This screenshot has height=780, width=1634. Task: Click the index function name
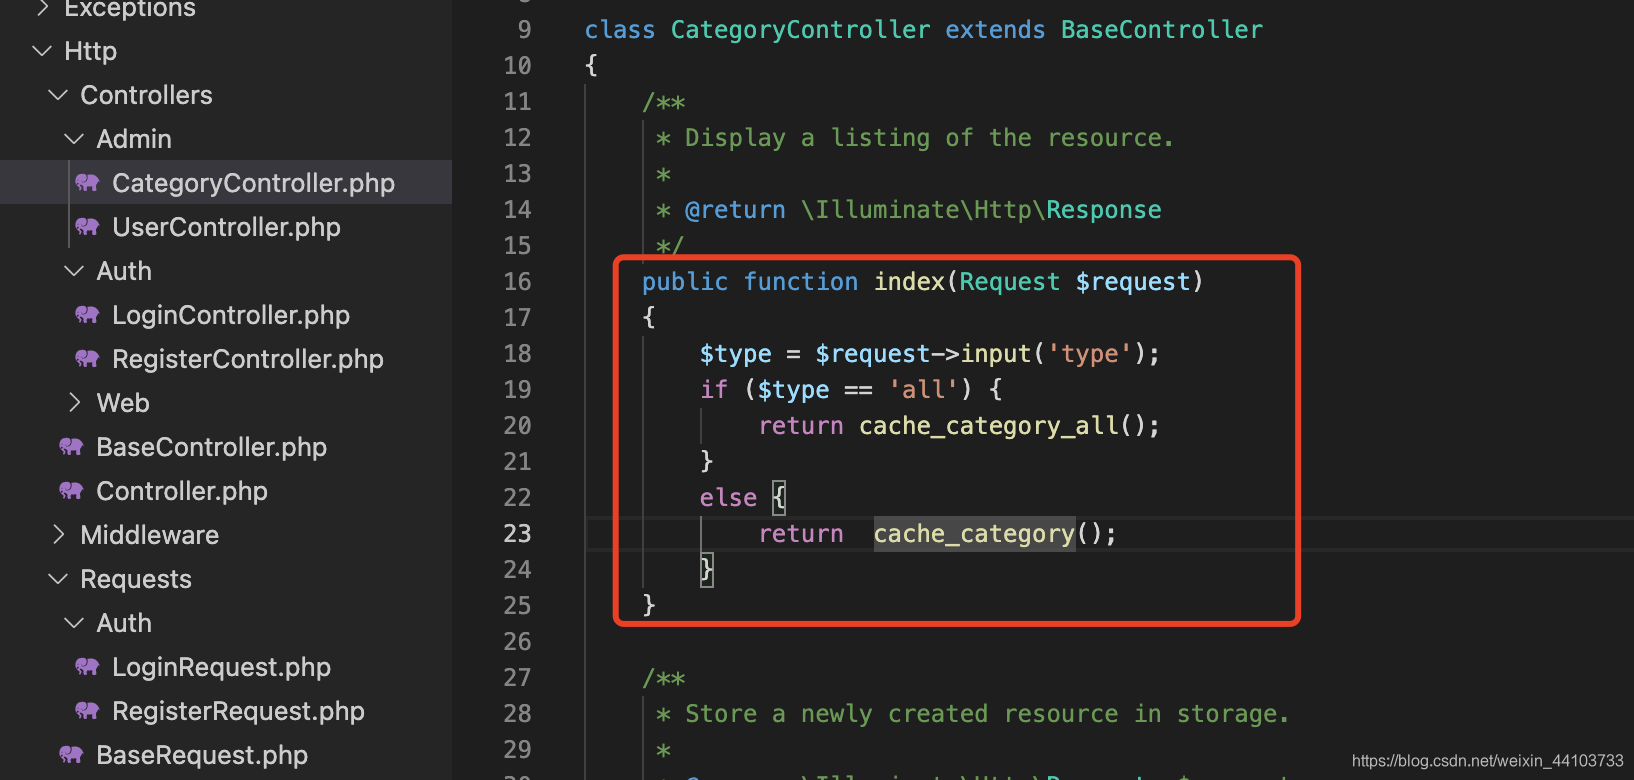tap(909, 282)
